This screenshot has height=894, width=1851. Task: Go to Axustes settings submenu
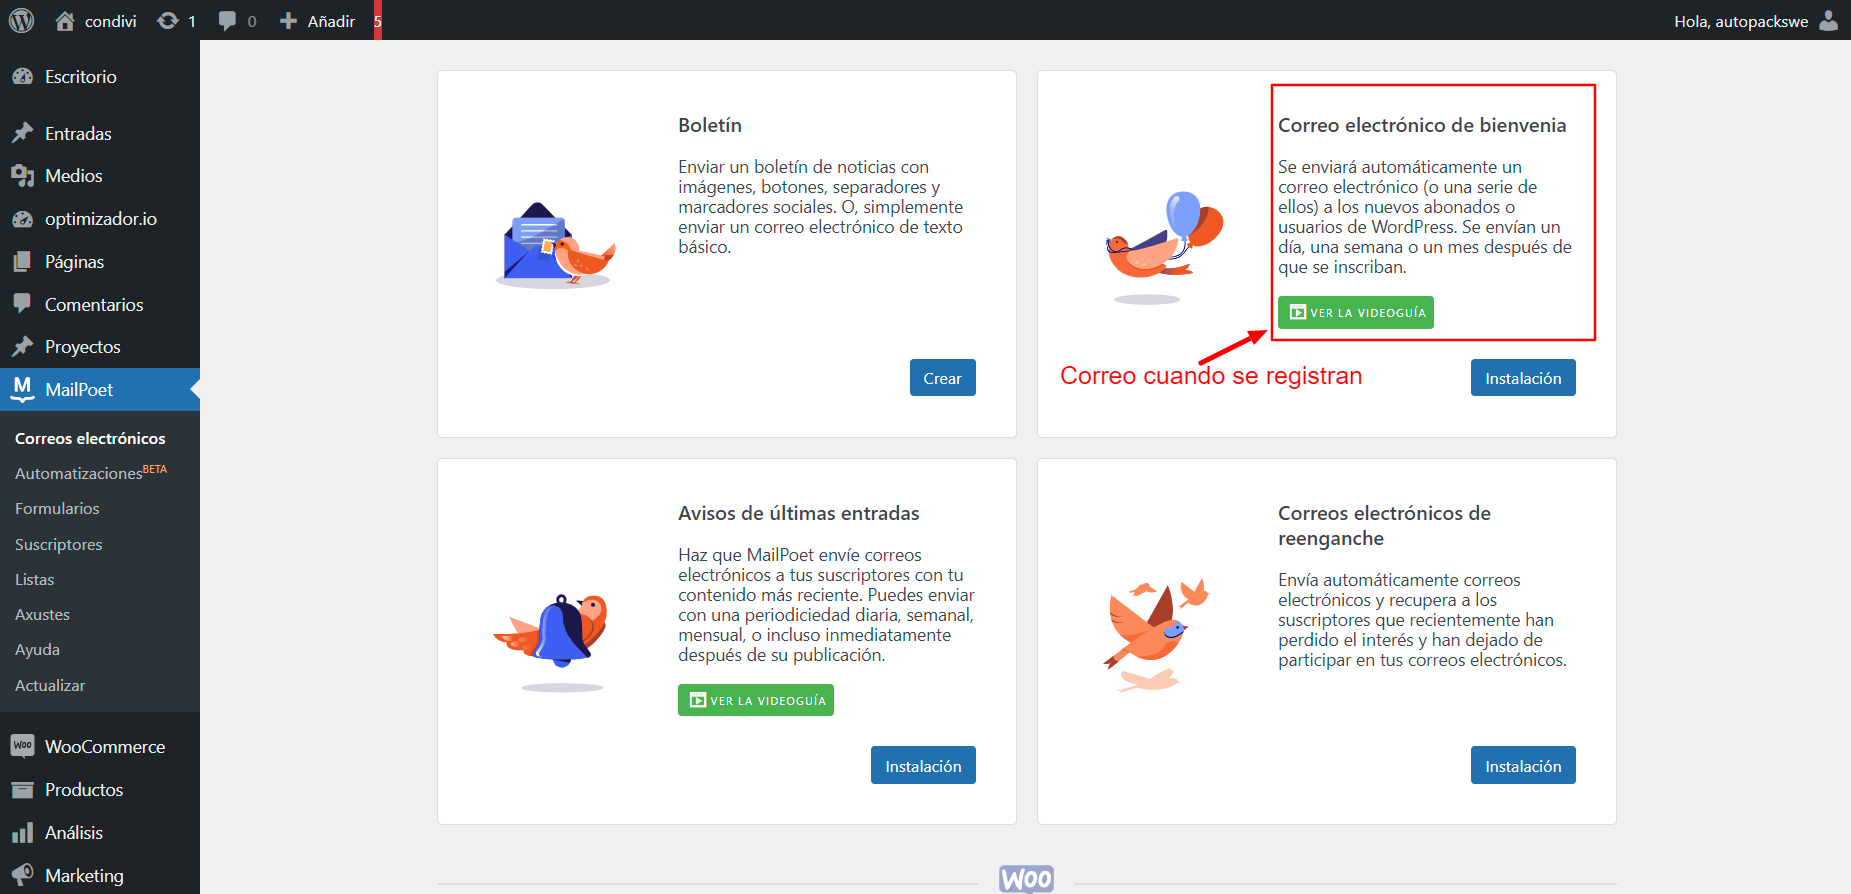tap(42, 615)
